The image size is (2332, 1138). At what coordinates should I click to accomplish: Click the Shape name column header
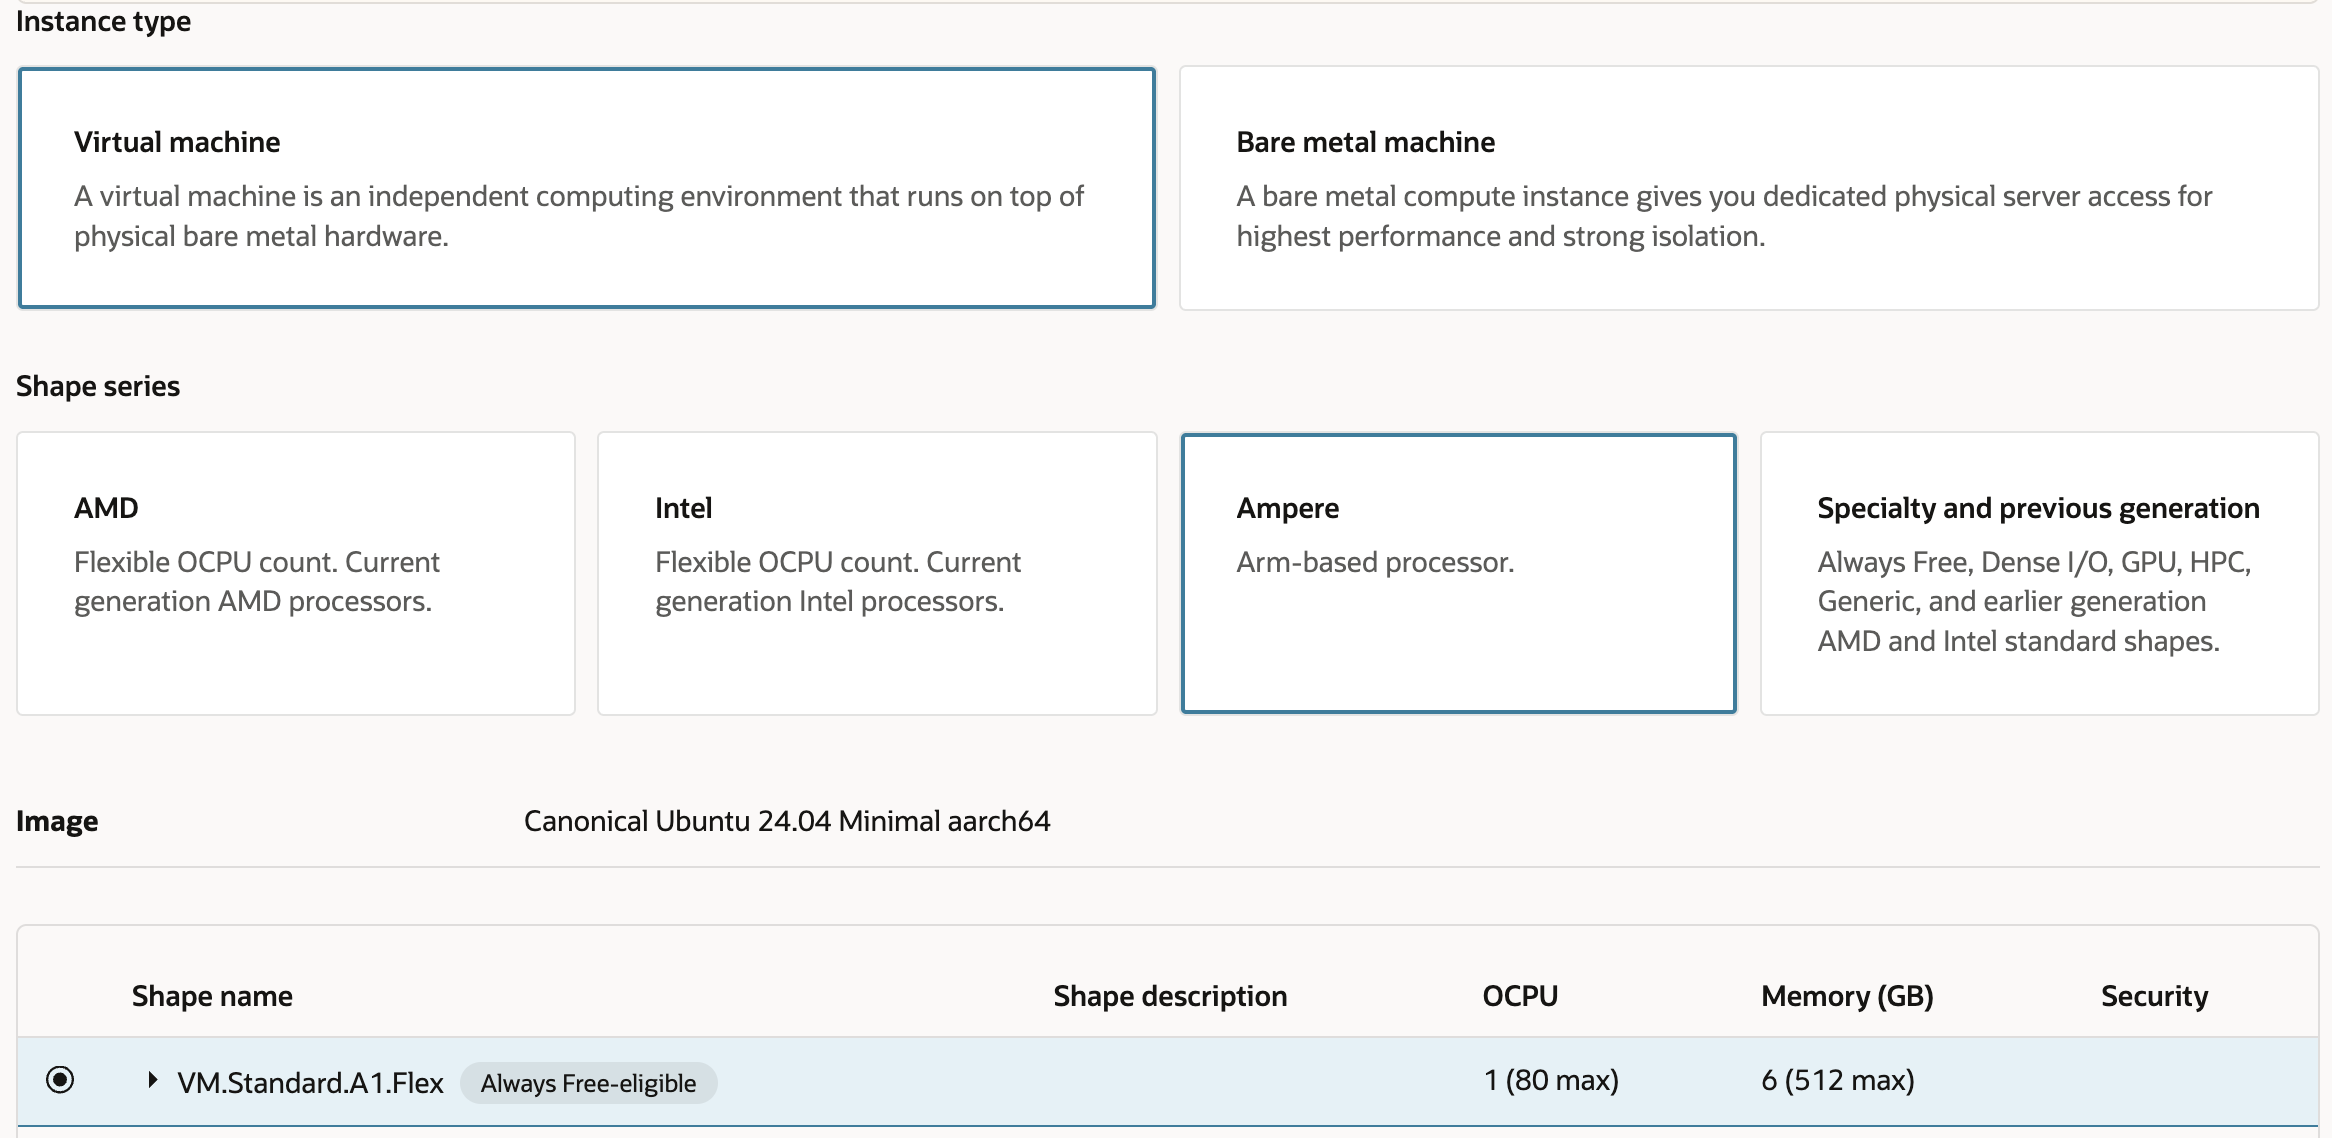point(212,996)
